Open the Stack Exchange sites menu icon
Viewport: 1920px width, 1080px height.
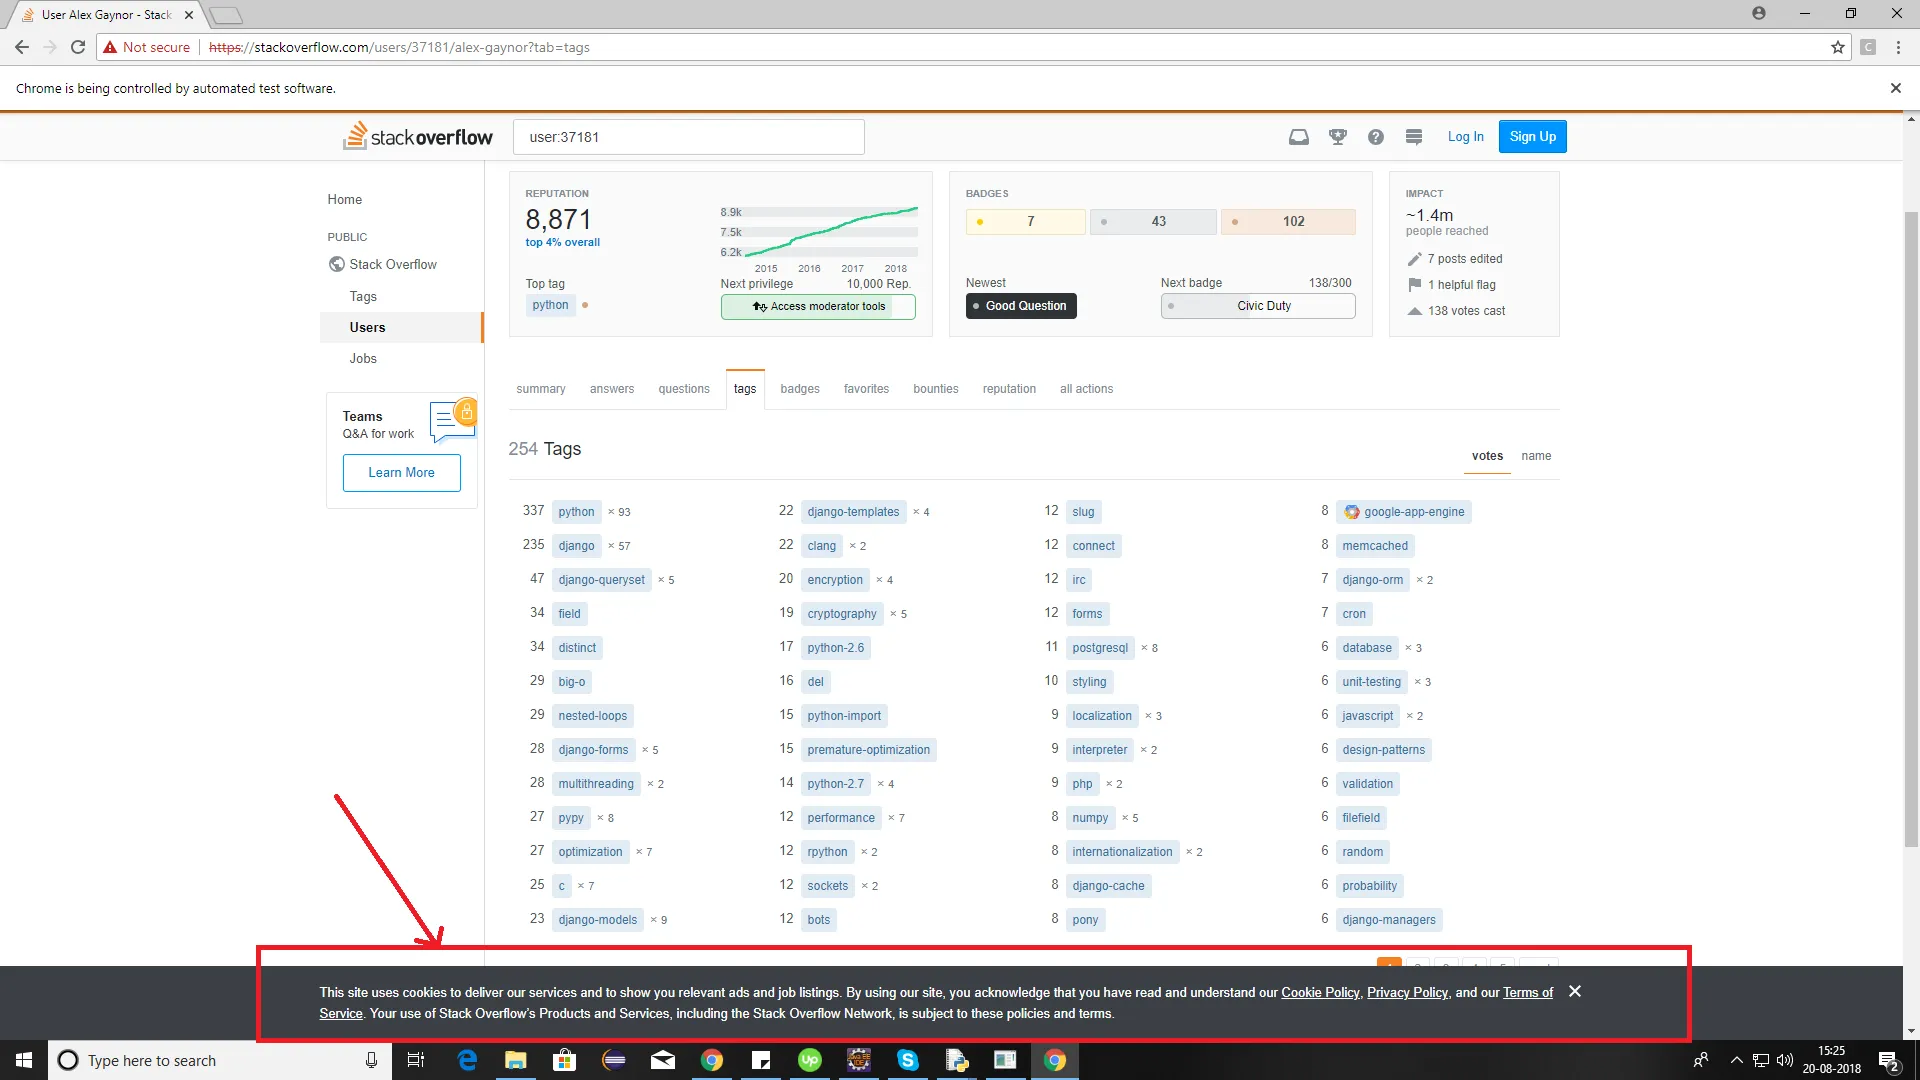click(1414, 137)
